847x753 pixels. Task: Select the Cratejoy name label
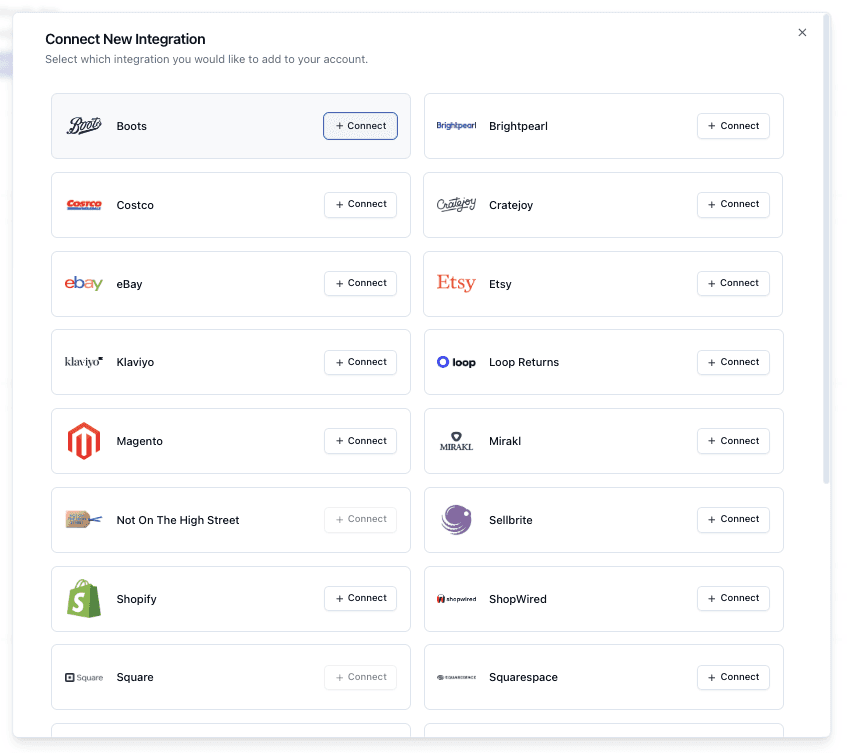point(511,205)
